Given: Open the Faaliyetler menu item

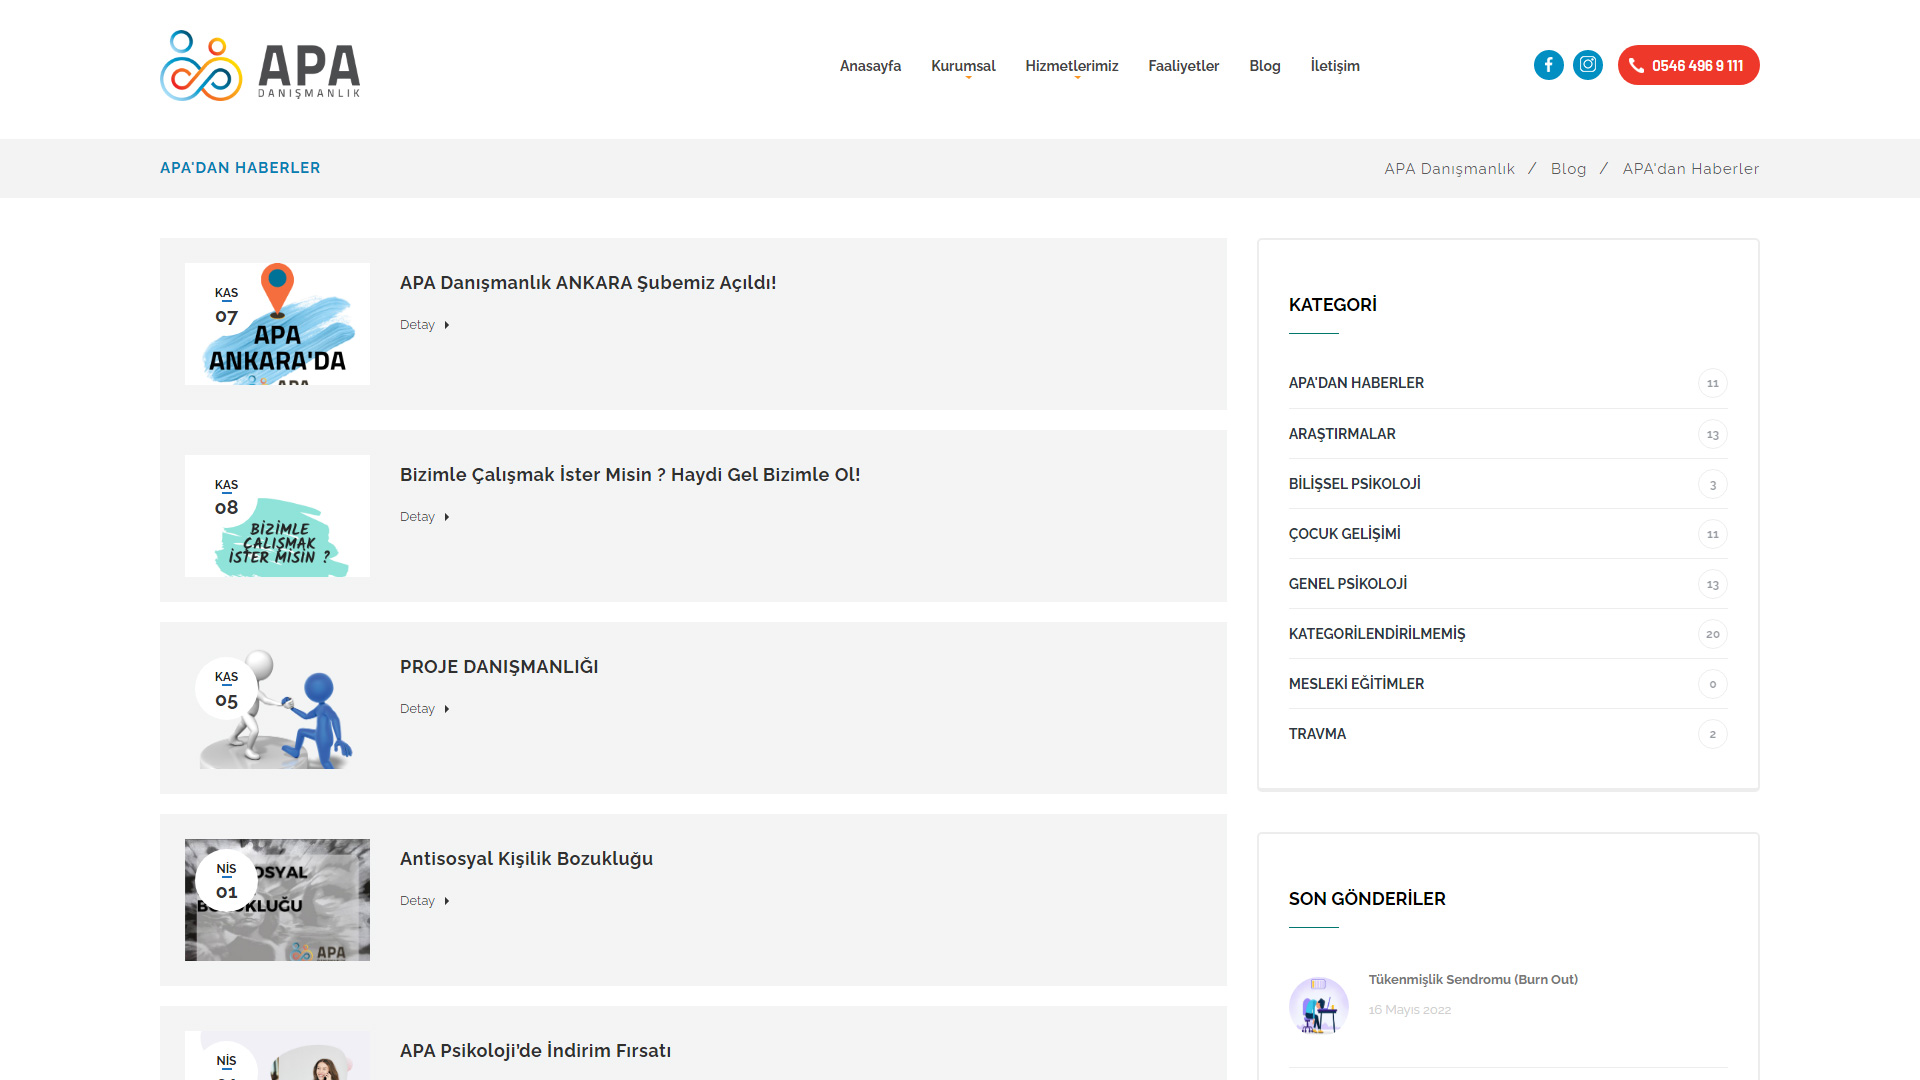Looking at the screenshot, I should click(1183, 66).
